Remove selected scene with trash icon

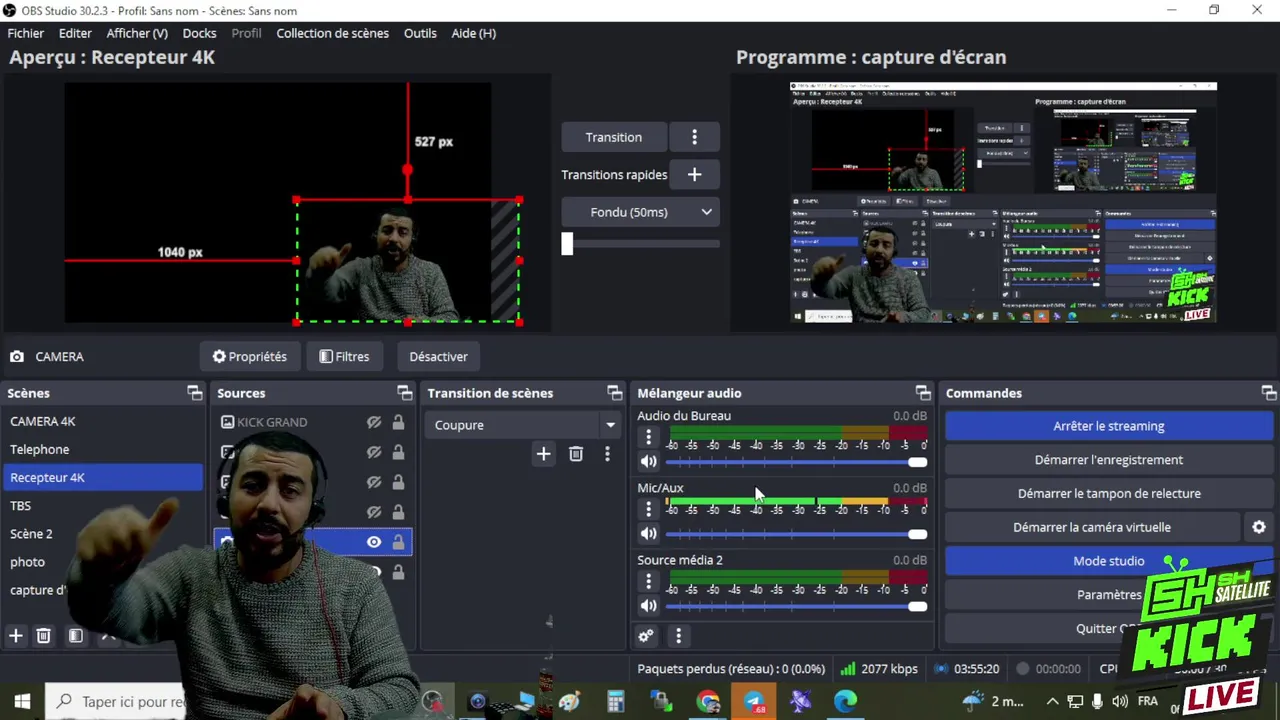coord(44,636)
